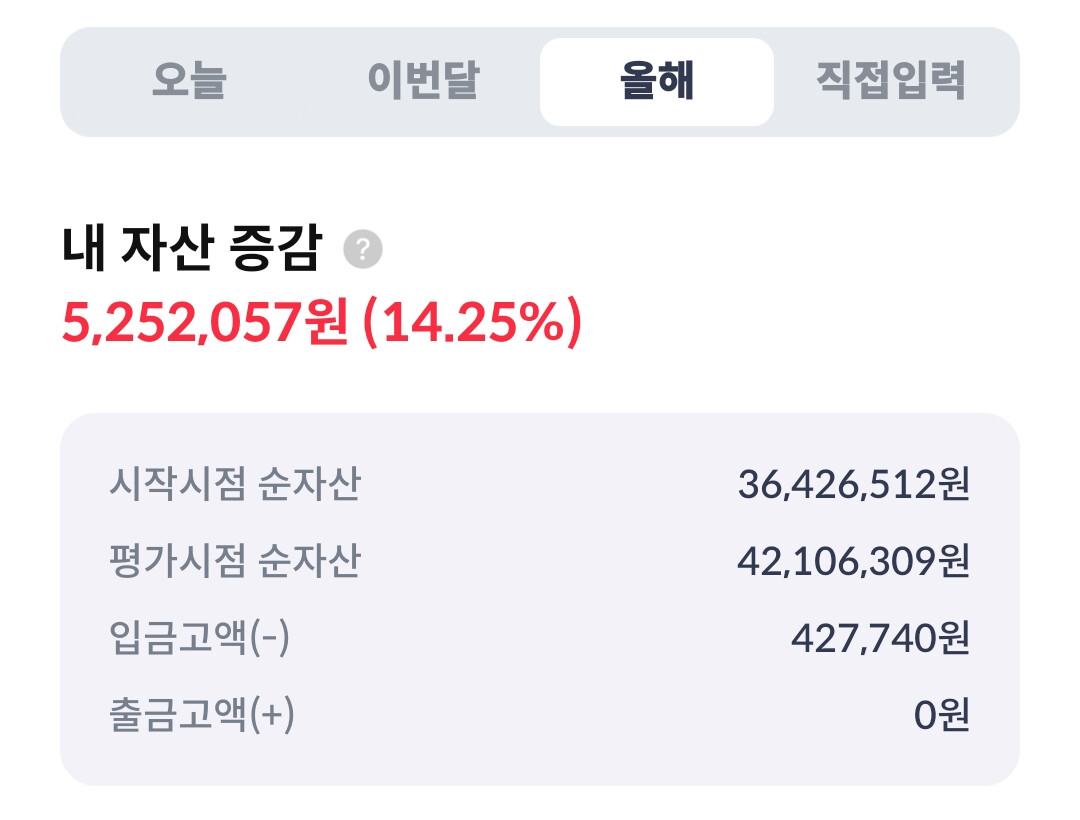Tap the 427,740원 deposit amount

(880, 638)
